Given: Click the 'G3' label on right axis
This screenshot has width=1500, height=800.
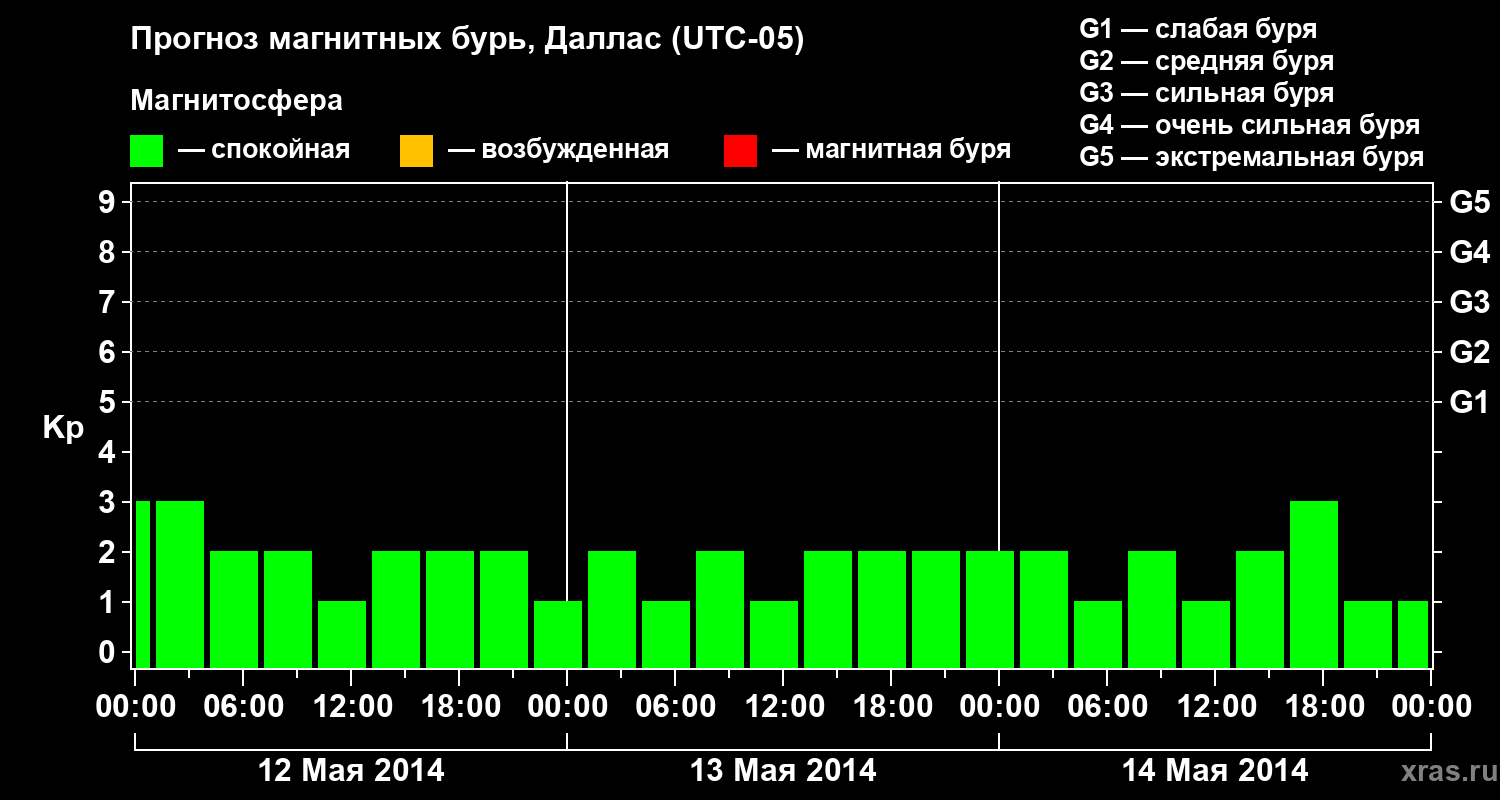Looking at the screenshot, I should [1469, 302].
